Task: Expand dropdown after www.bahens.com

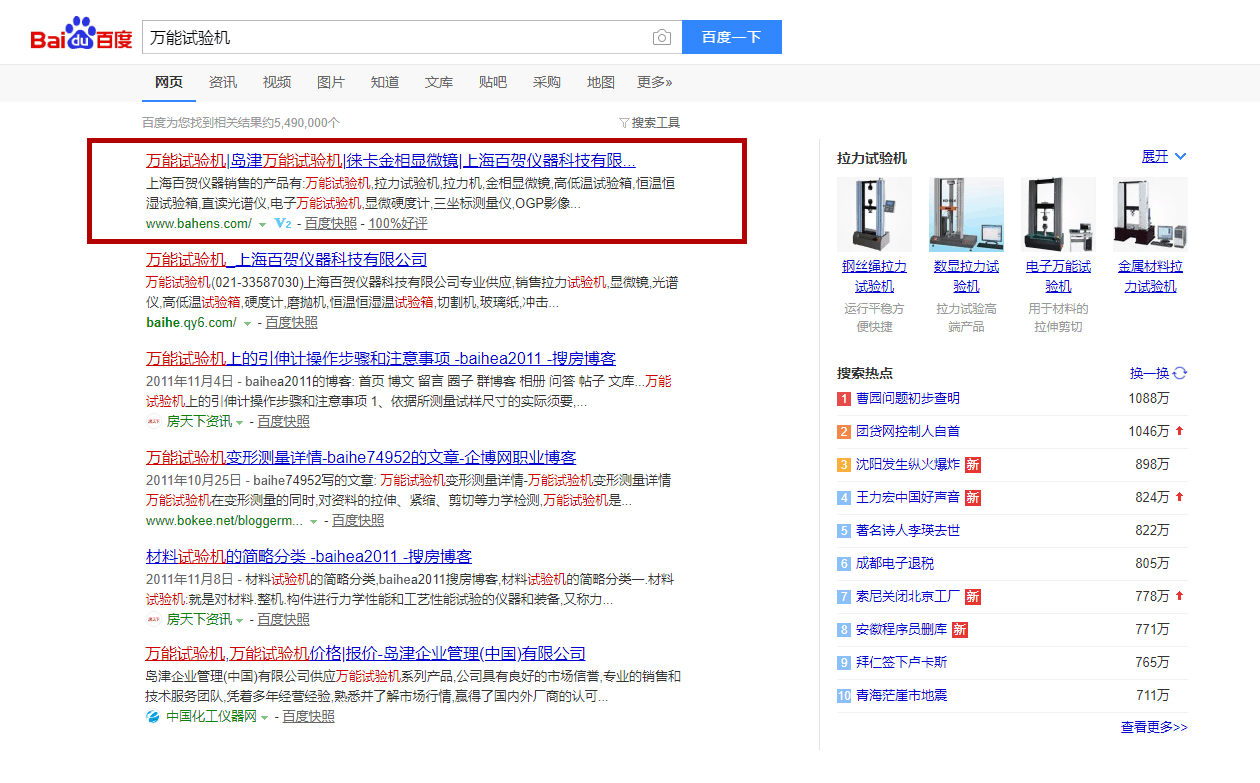Action: coord(262,224)
